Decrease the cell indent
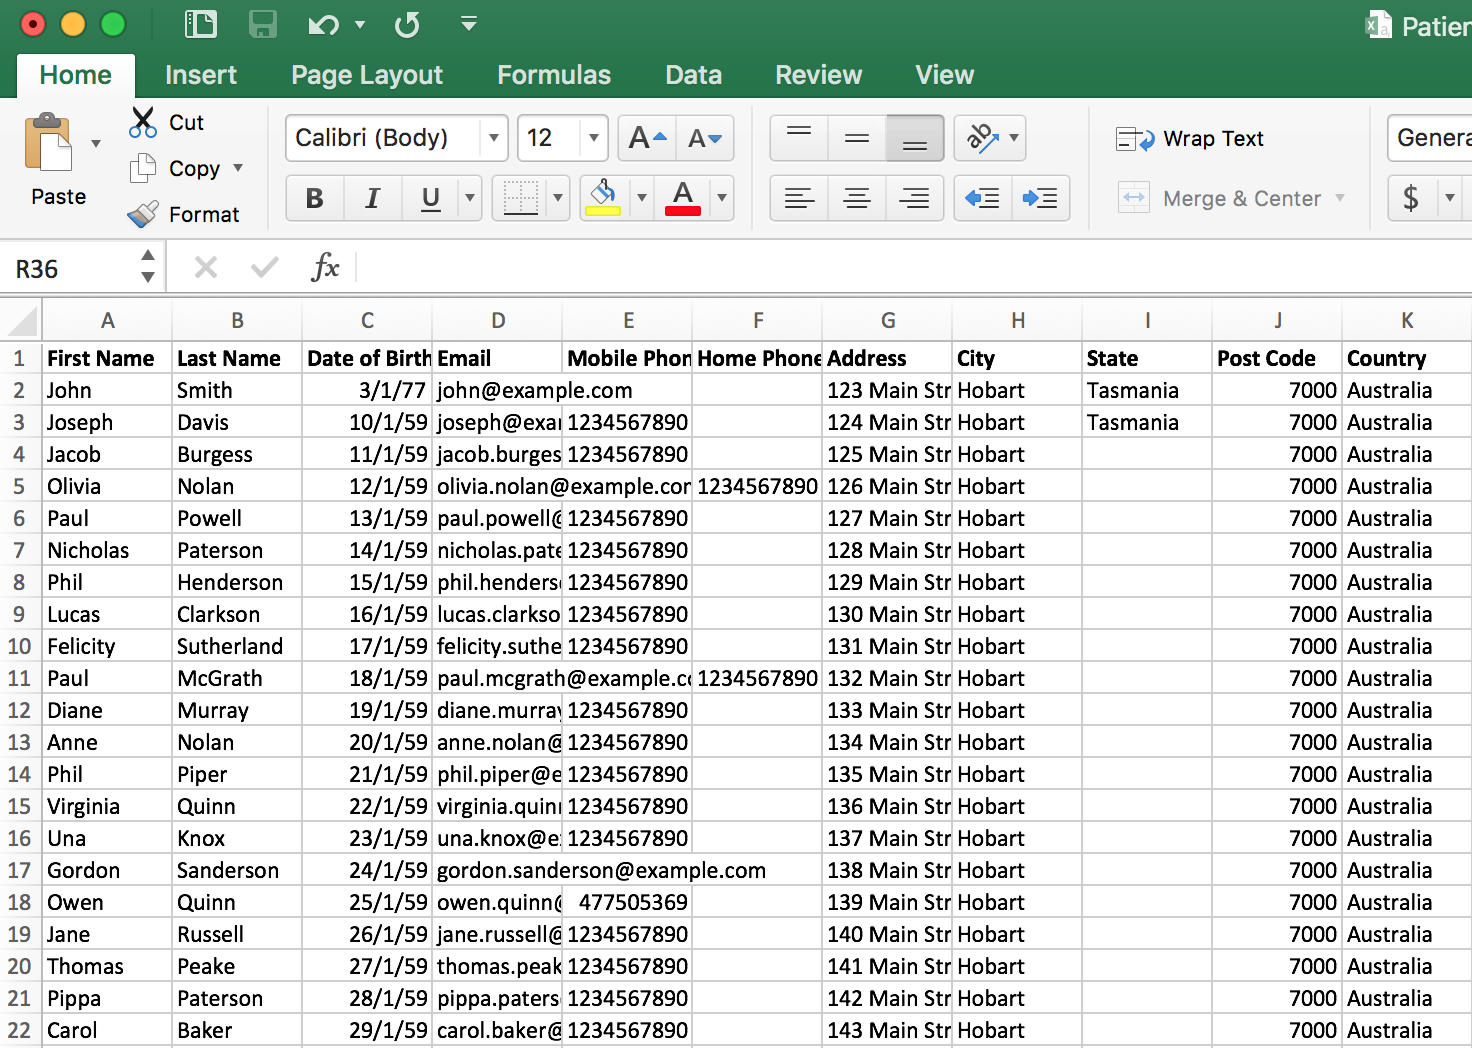1472x1048 pixels. [983, 198]
